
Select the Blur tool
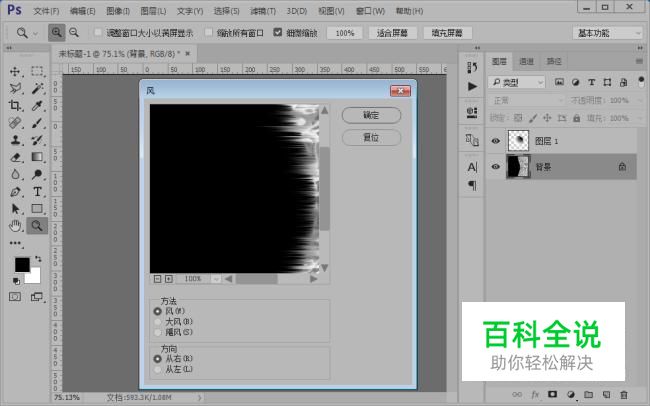(x=15, y=174)
